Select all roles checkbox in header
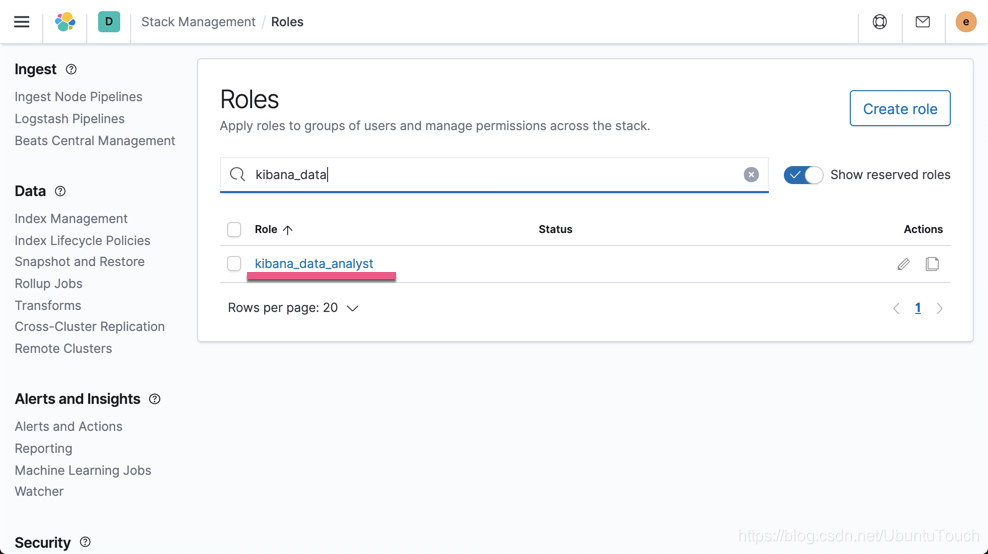The height and width of the screenshot is (554, 988). 234,229
